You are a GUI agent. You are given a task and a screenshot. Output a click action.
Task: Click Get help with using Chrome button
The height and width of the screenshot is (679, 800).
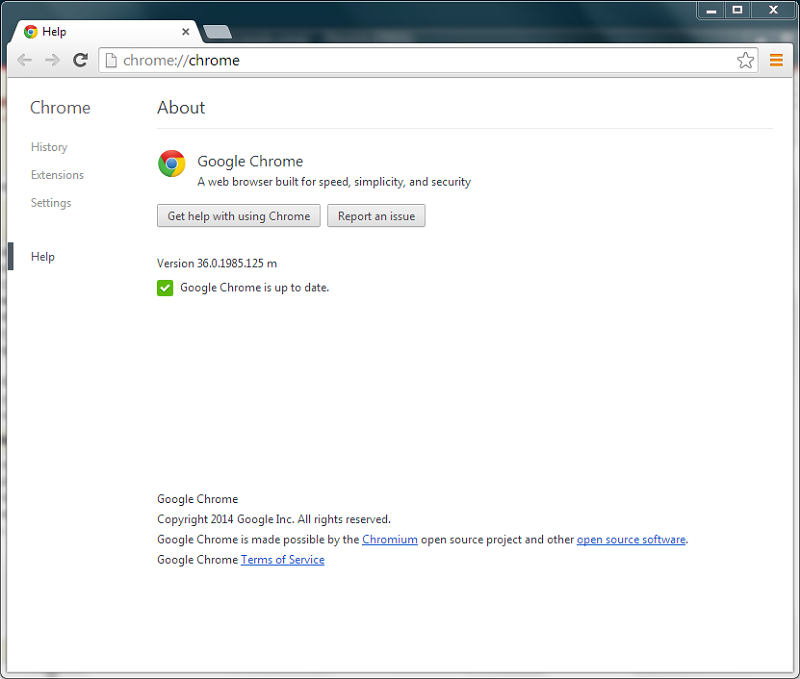point(239,216)
